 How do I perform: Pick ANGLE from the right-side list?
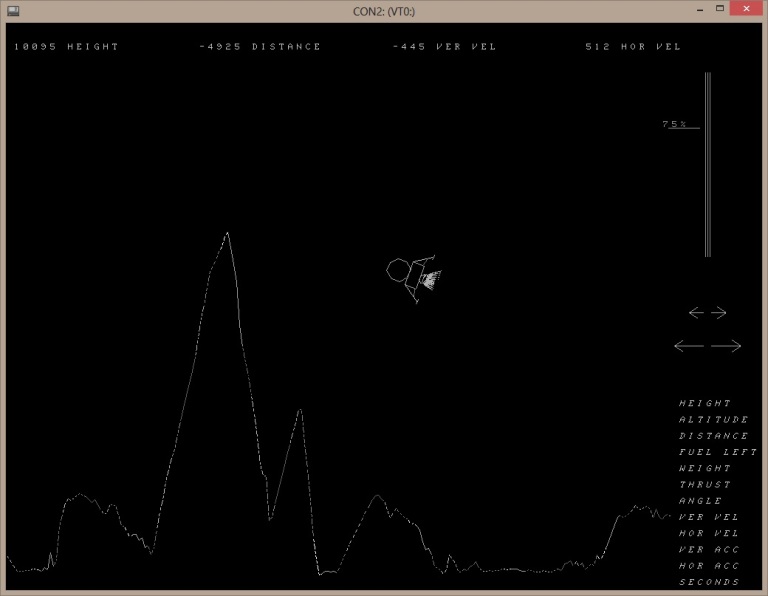point(700,501)
